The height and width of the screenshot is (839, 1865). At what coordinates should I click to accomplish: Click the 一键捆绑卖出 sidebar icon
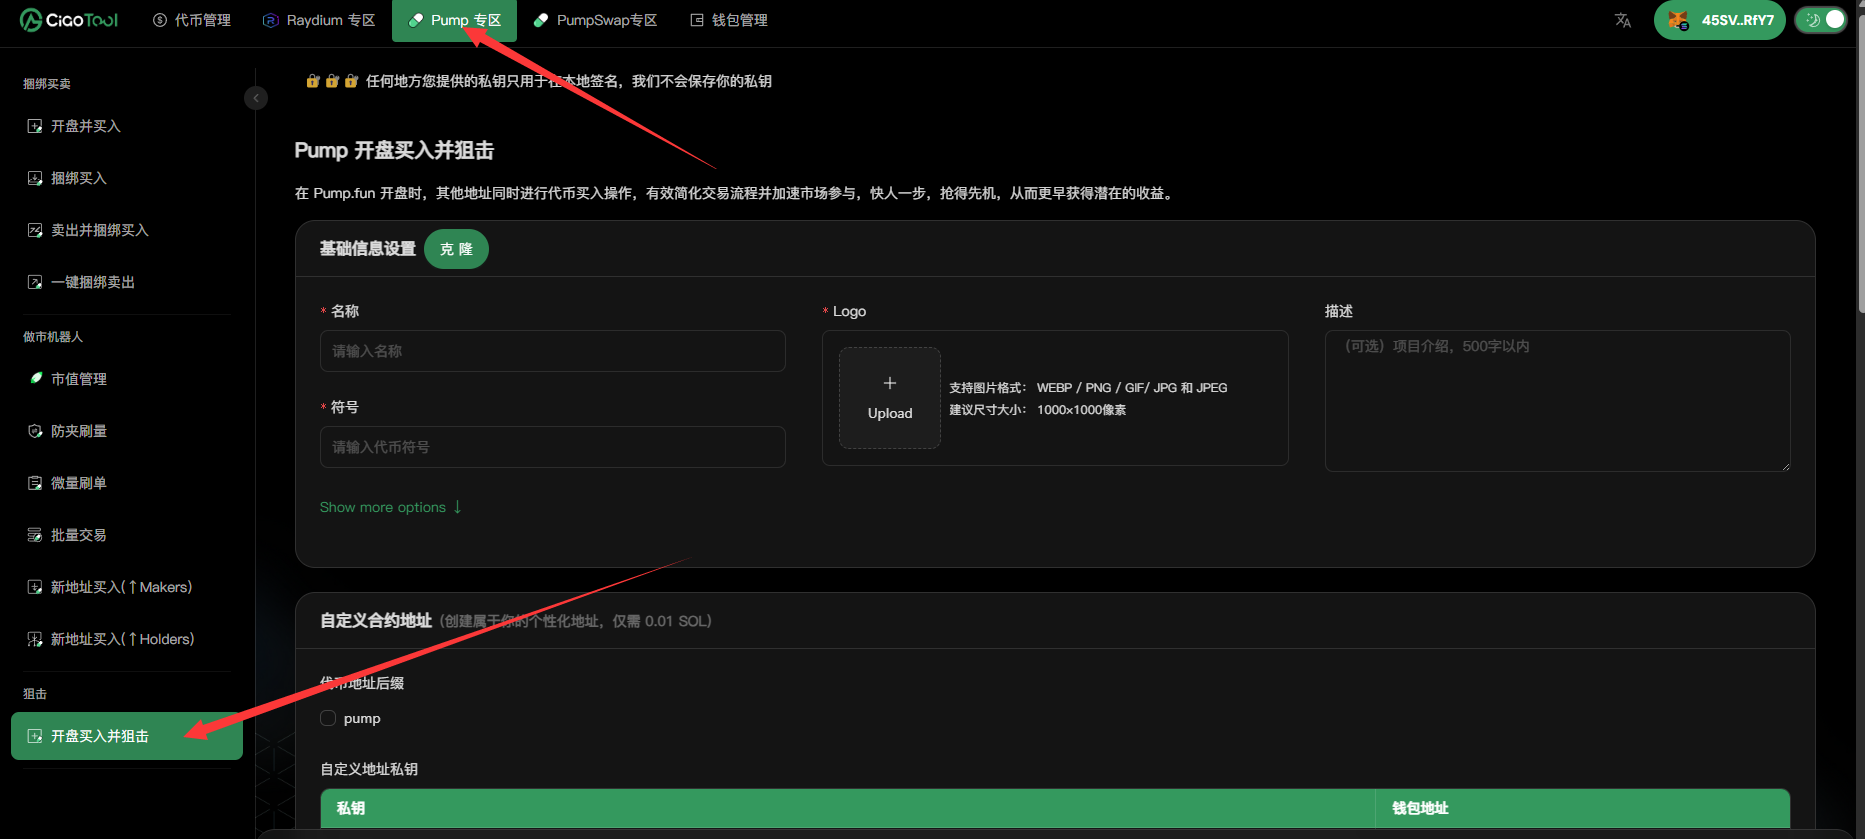click(x=35, y=282)
